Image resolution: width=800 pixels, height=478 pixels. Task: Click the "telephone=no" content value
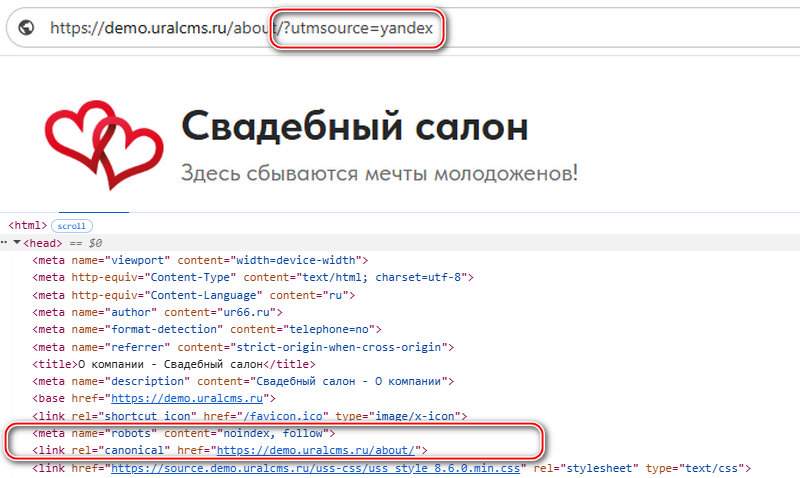click(329, 330)
